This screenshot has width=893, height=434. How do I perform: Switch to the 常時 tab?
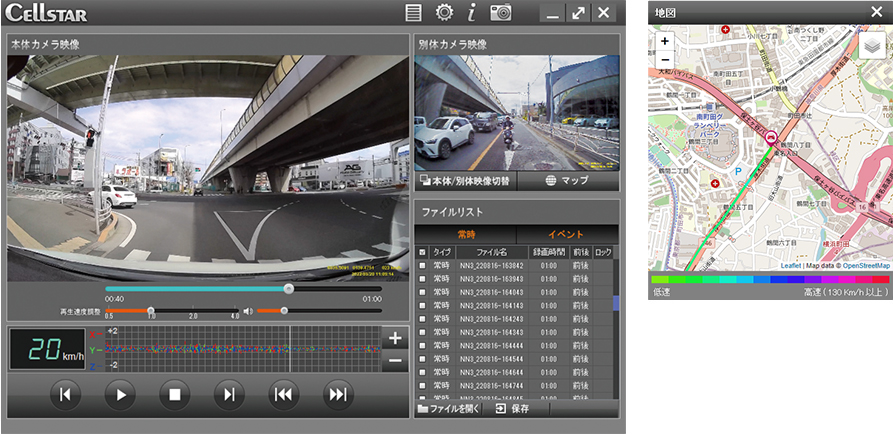465,233
